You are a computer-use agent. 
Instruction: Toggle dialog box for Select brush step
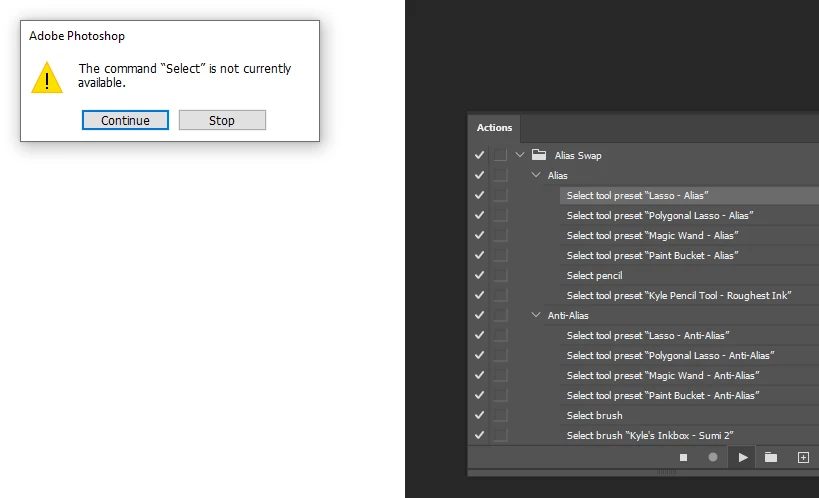click(x=500, y=415)
